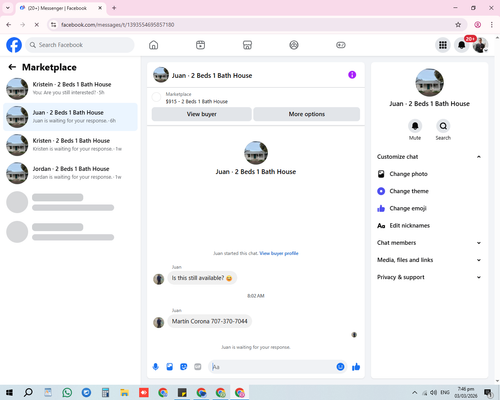The width and height of the screenshot is (500, 400).
Task: Attach a photo file
Action: (170, 367)
